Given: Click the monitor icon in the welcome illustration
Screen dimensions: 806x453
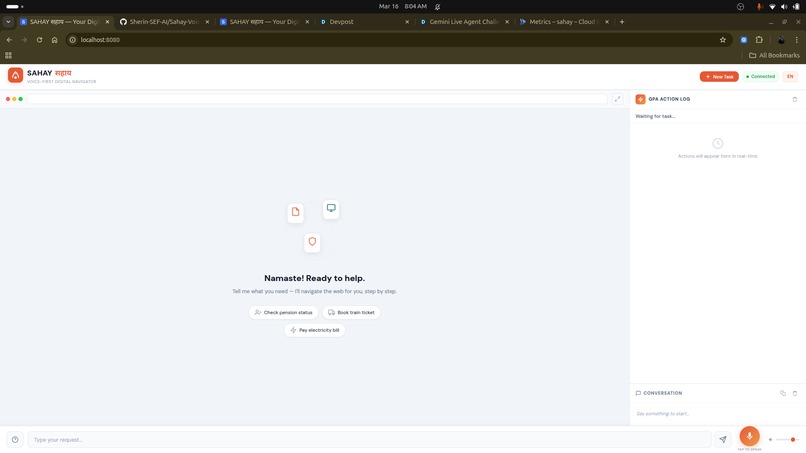Looking at the screenshot, I should 331,208.
